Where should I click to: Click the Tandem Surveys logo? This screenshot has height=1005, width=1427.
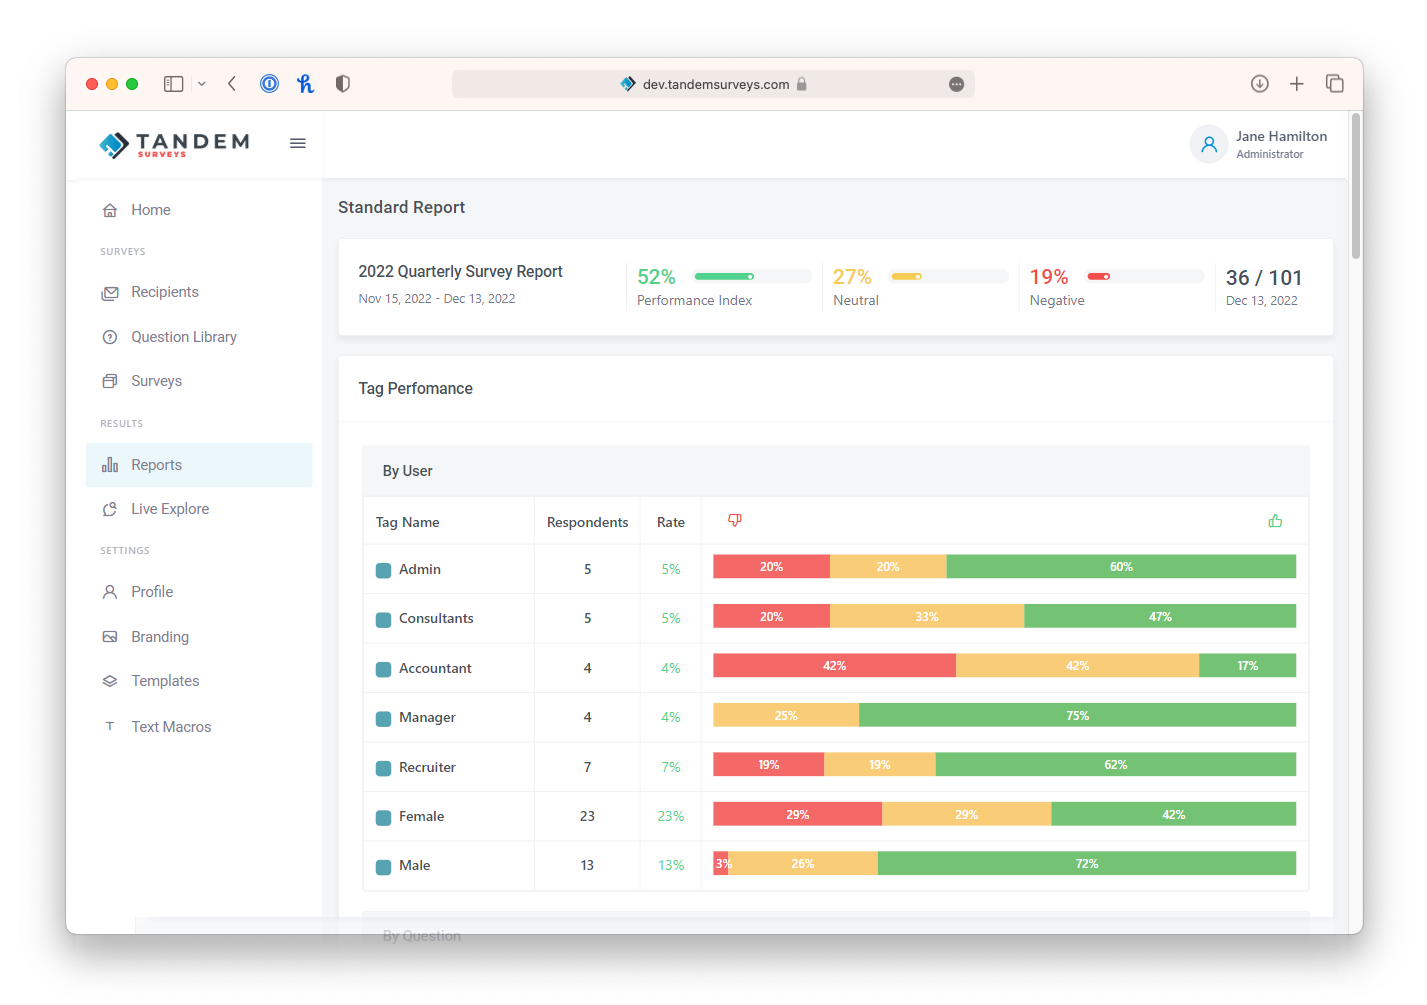pos(172,143)
